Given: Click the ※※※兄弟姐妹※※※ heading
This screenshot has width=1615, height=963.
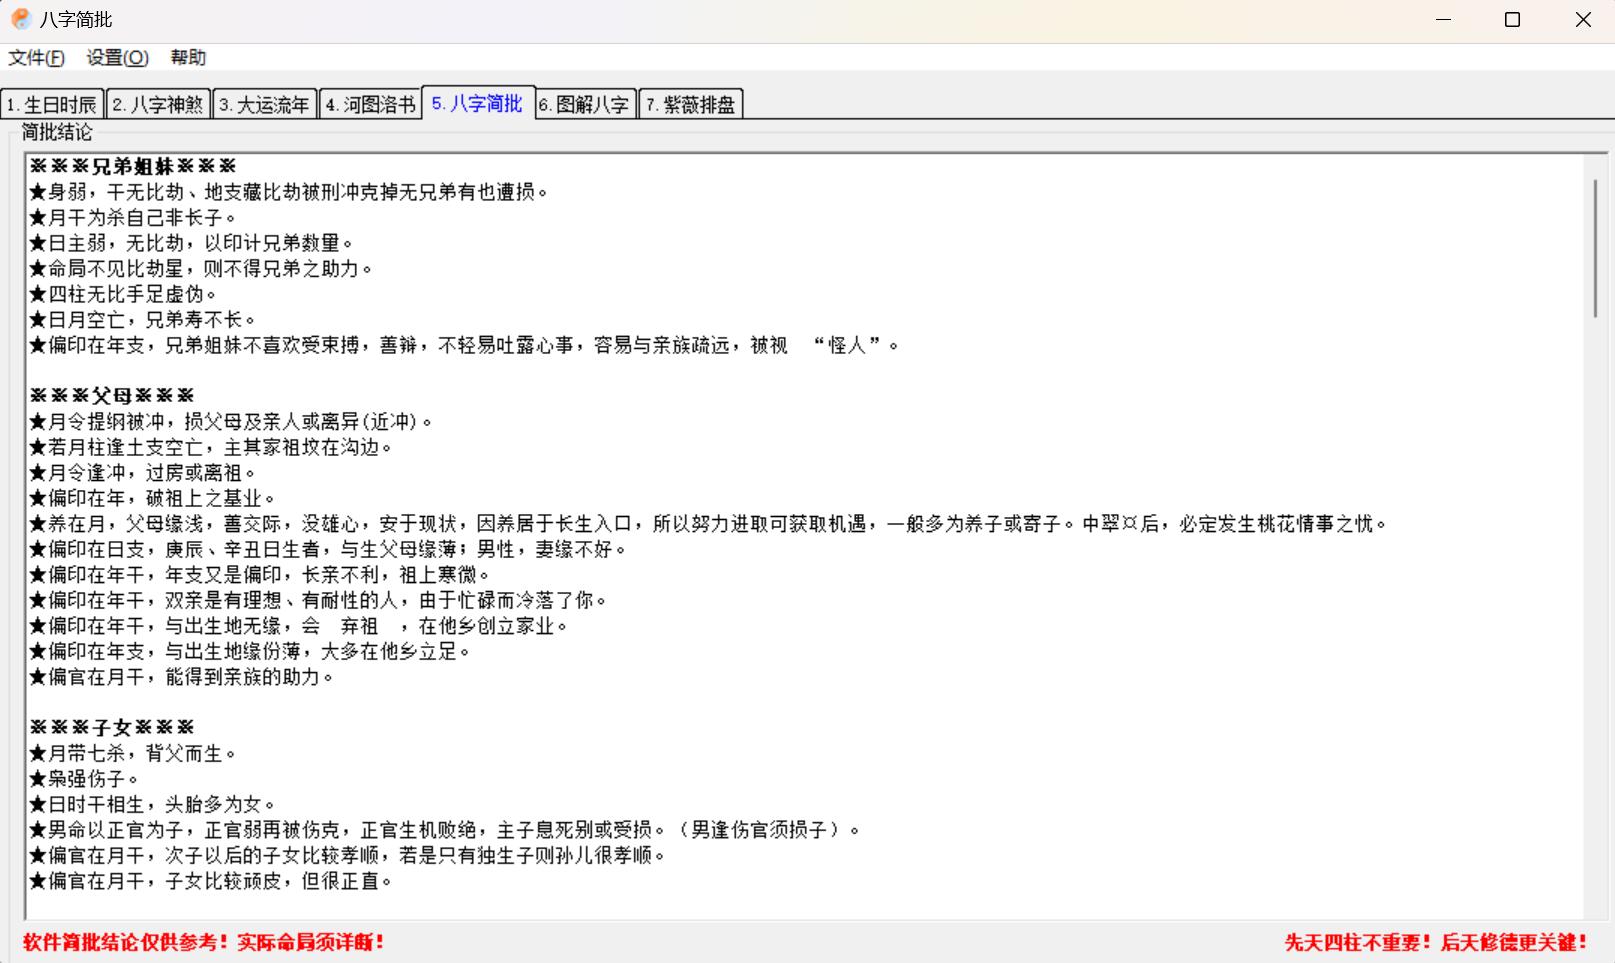Looking at the screenshot, I should tap(133, 166).
